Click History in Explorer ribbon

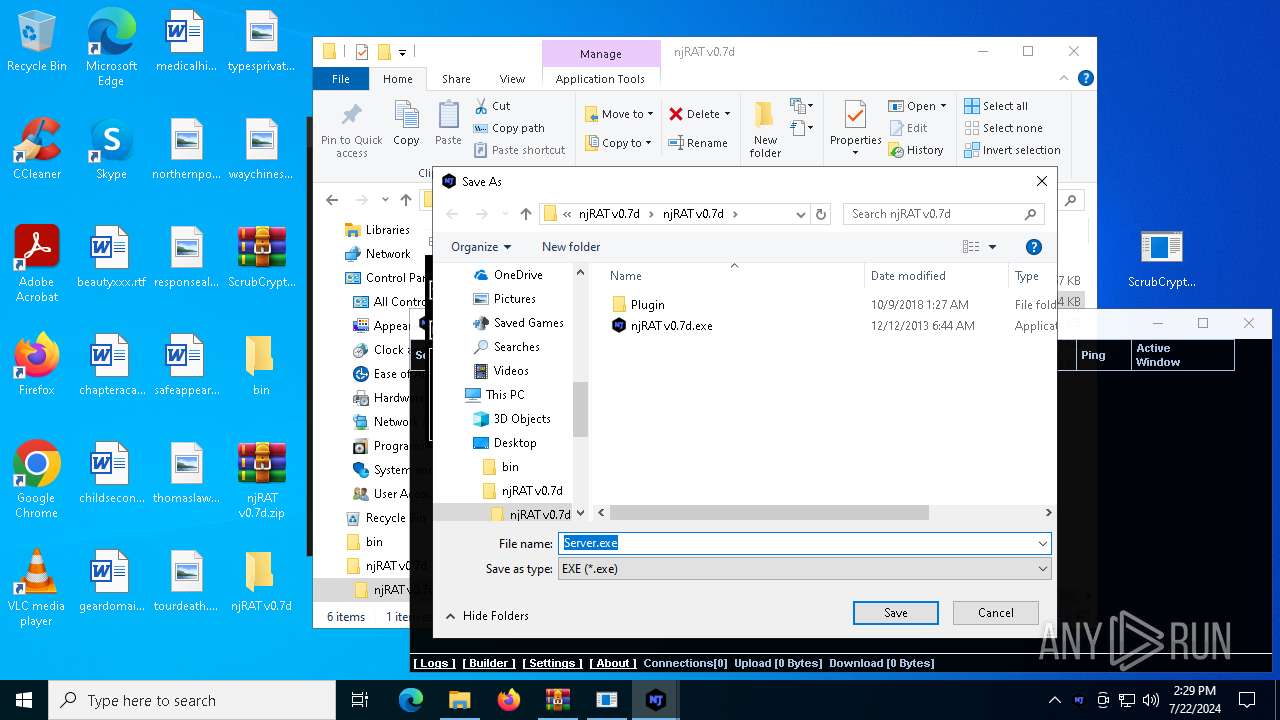(915, 150)
